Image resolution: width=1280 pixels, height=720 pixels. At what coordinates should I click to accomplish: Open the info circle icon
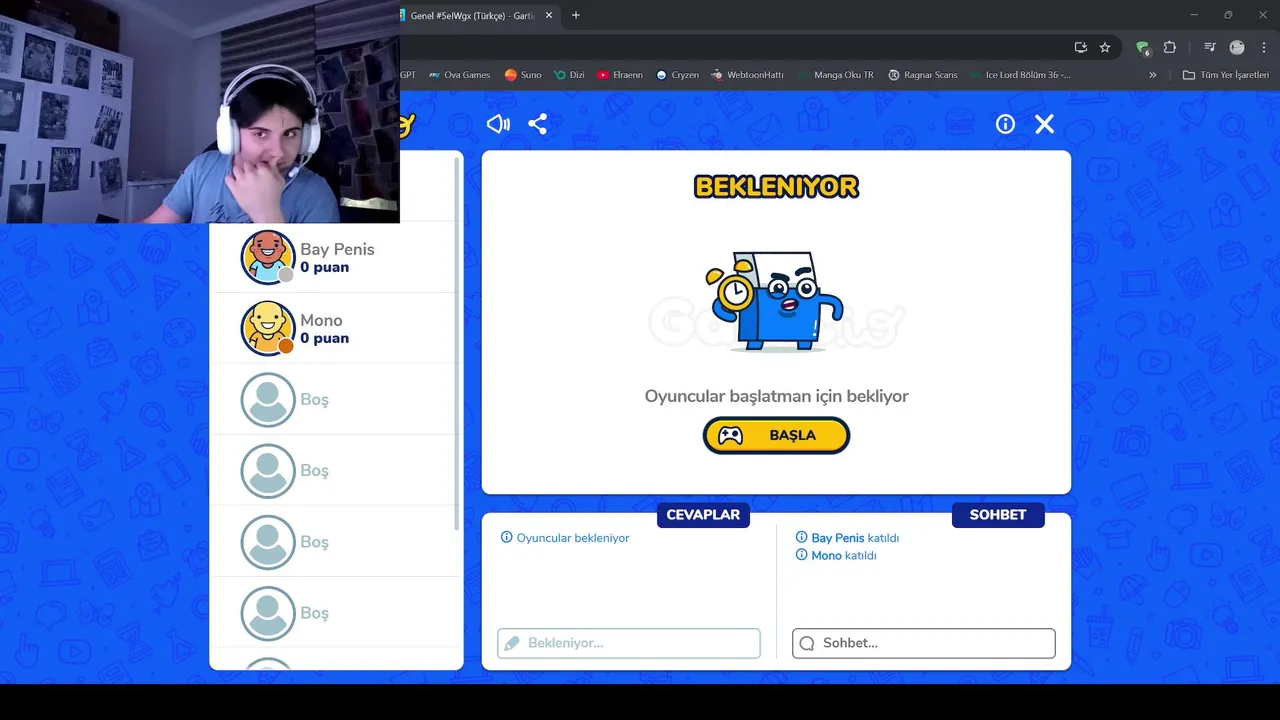1005,124
